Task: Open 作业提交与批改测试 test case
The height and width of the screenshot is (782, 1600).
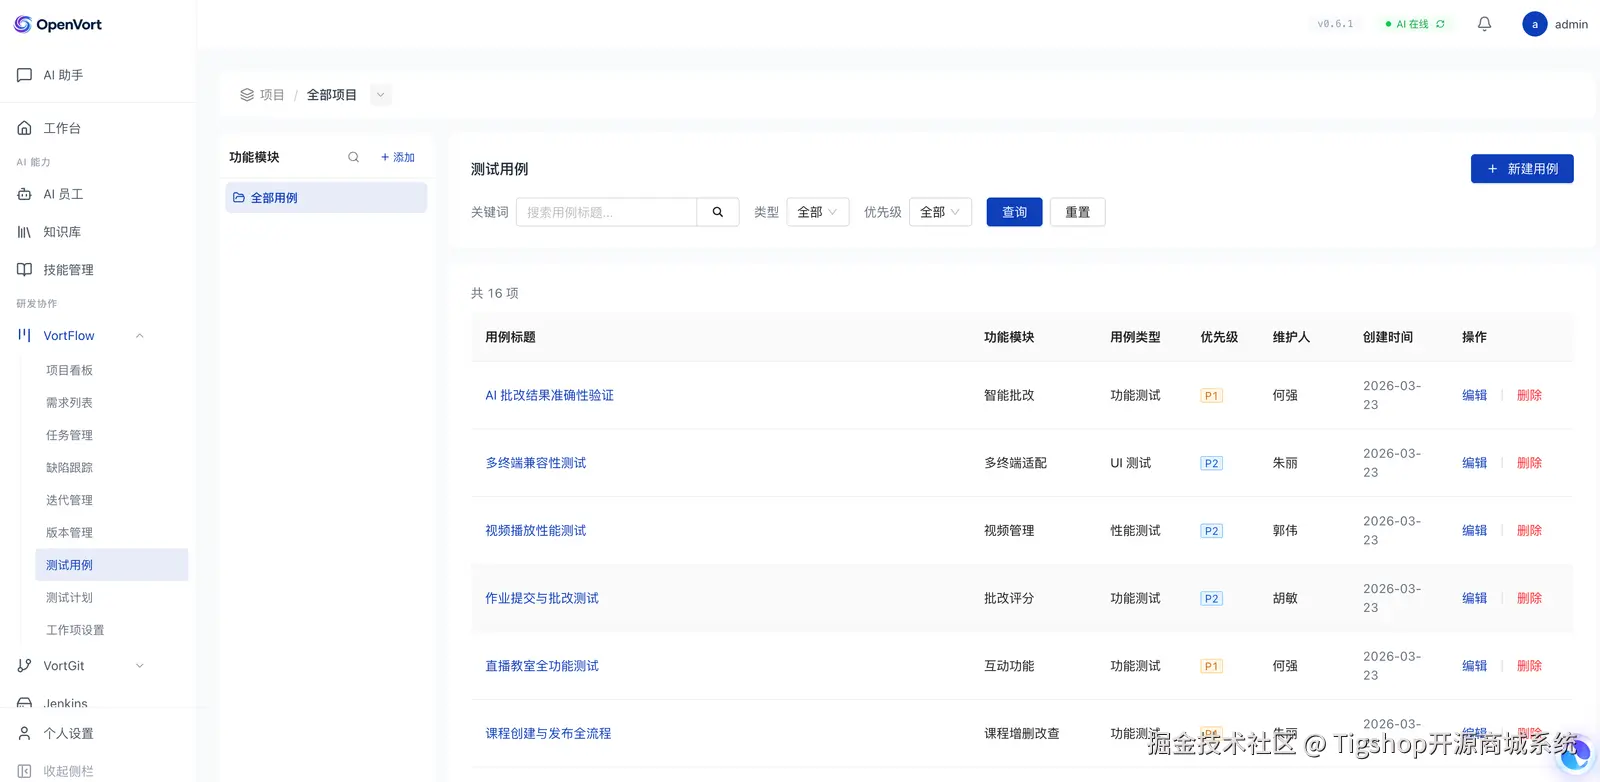Action: 542,599
